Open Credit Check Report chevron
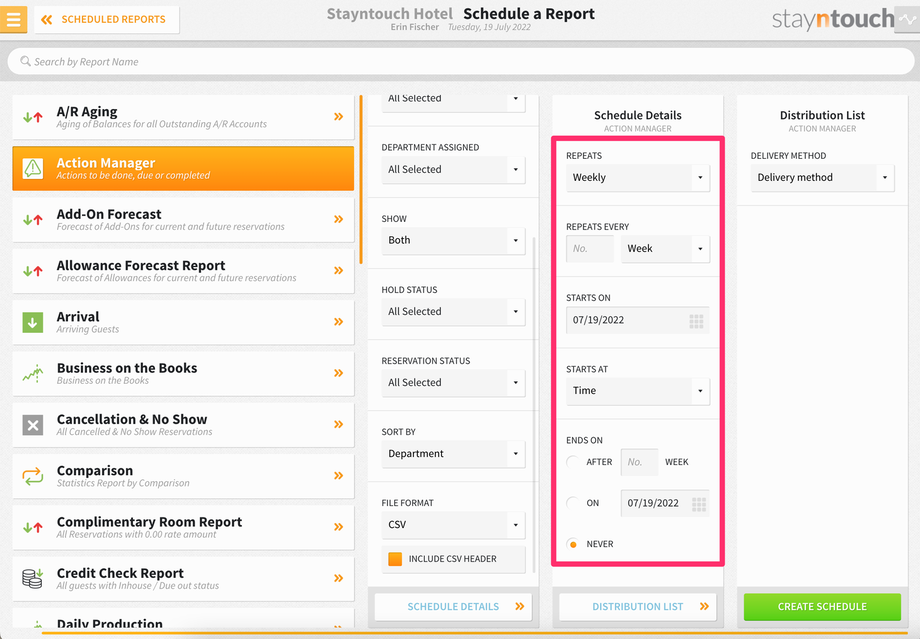Screen dimensions: 920x639 pyautogui.click(x=339, y=578)
